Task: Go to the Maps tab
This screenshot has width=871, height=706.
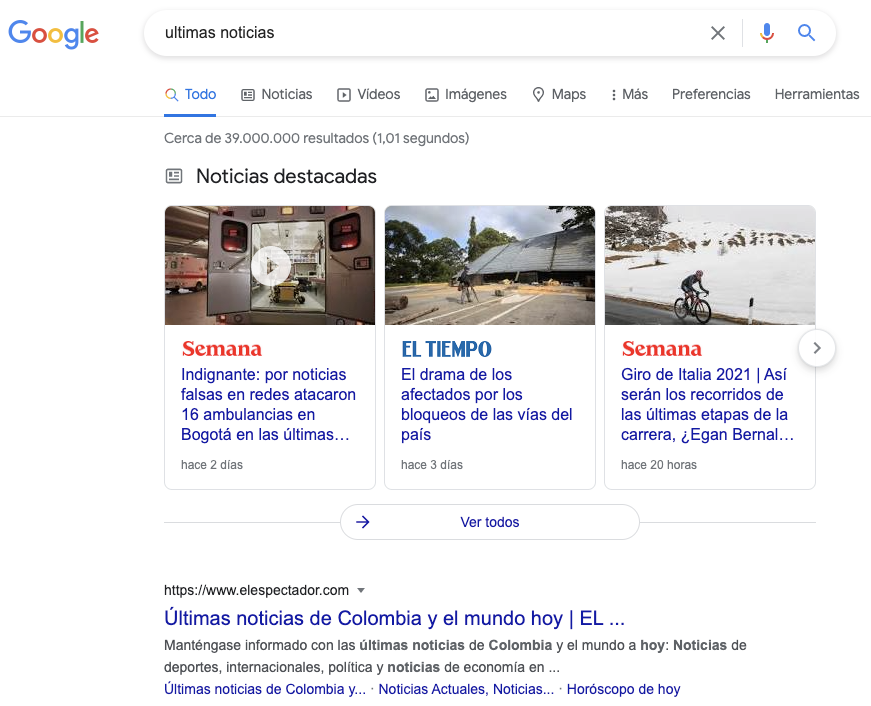Action: (x=559, y=94)
